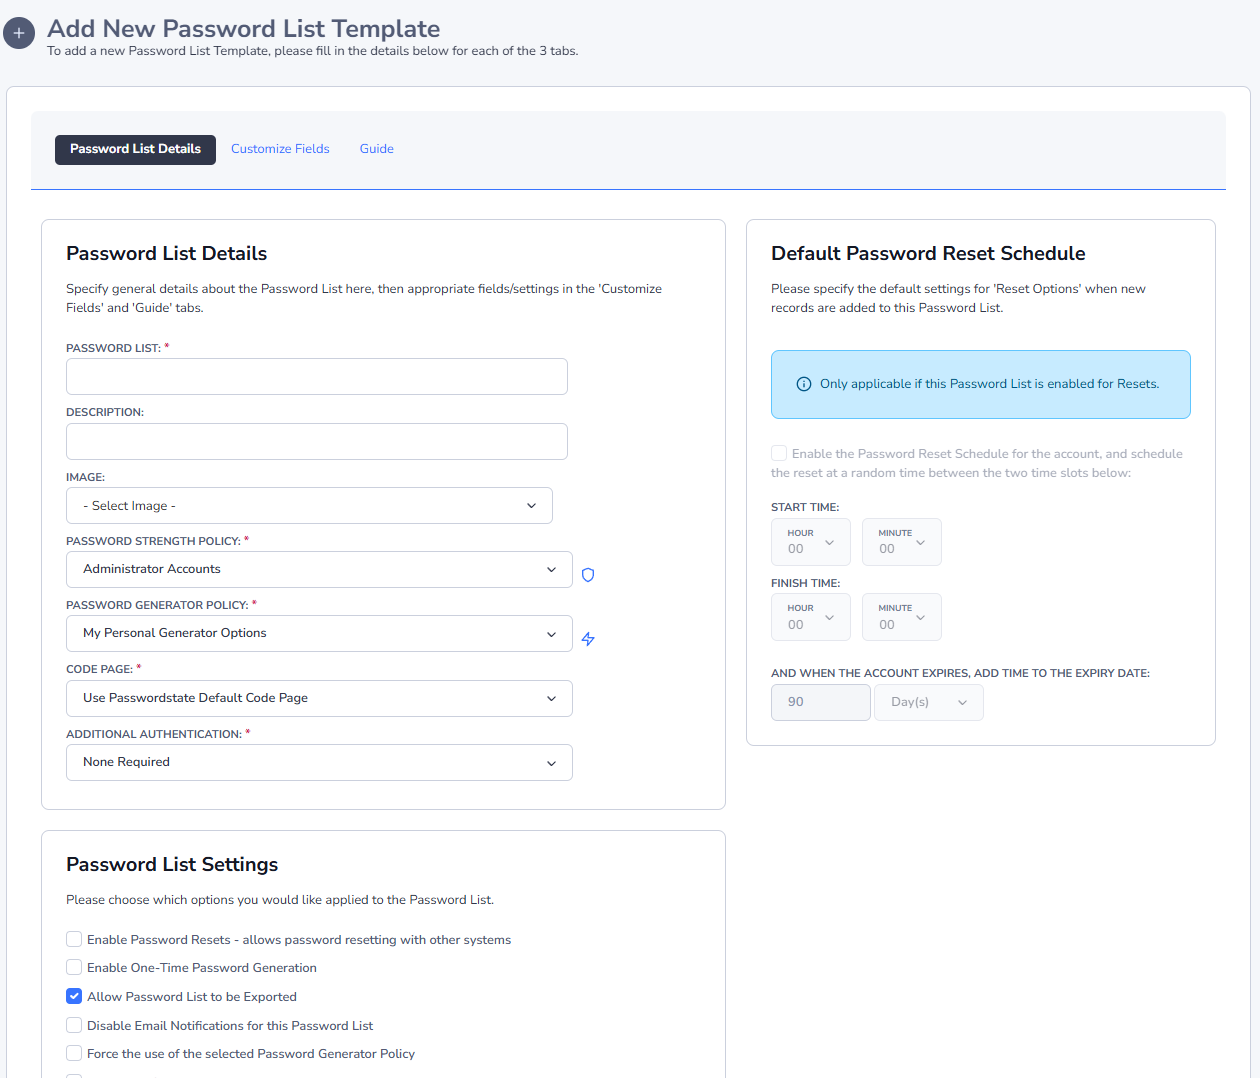Click the shield icon next to Password Strength Policy
This screenshot has height=1078, width=1260.
click(x=588, y=575)
